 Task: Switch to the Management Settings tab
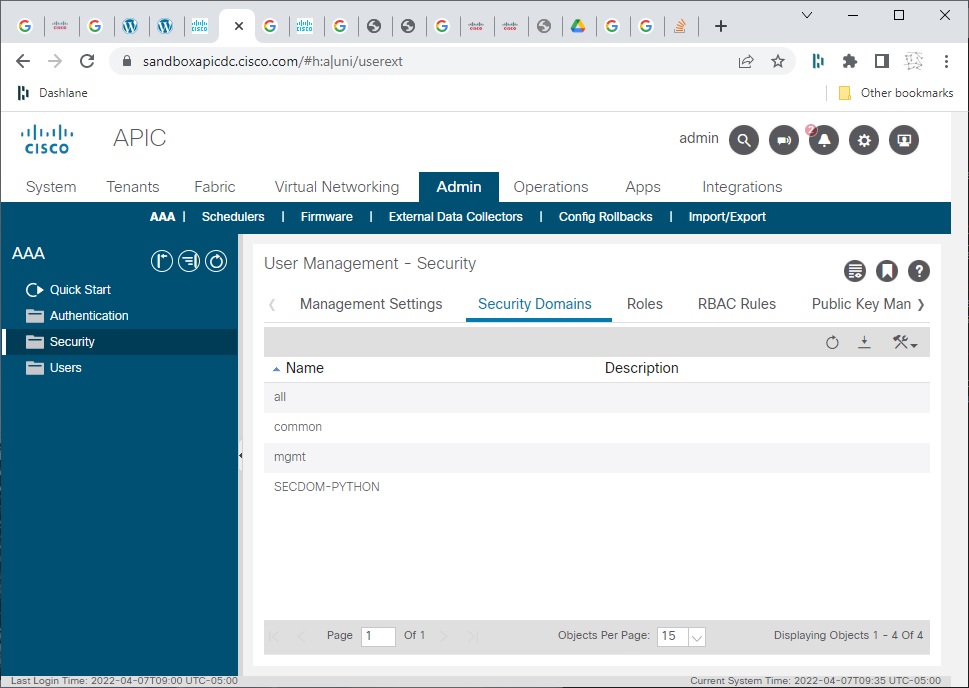click(371, 304)
